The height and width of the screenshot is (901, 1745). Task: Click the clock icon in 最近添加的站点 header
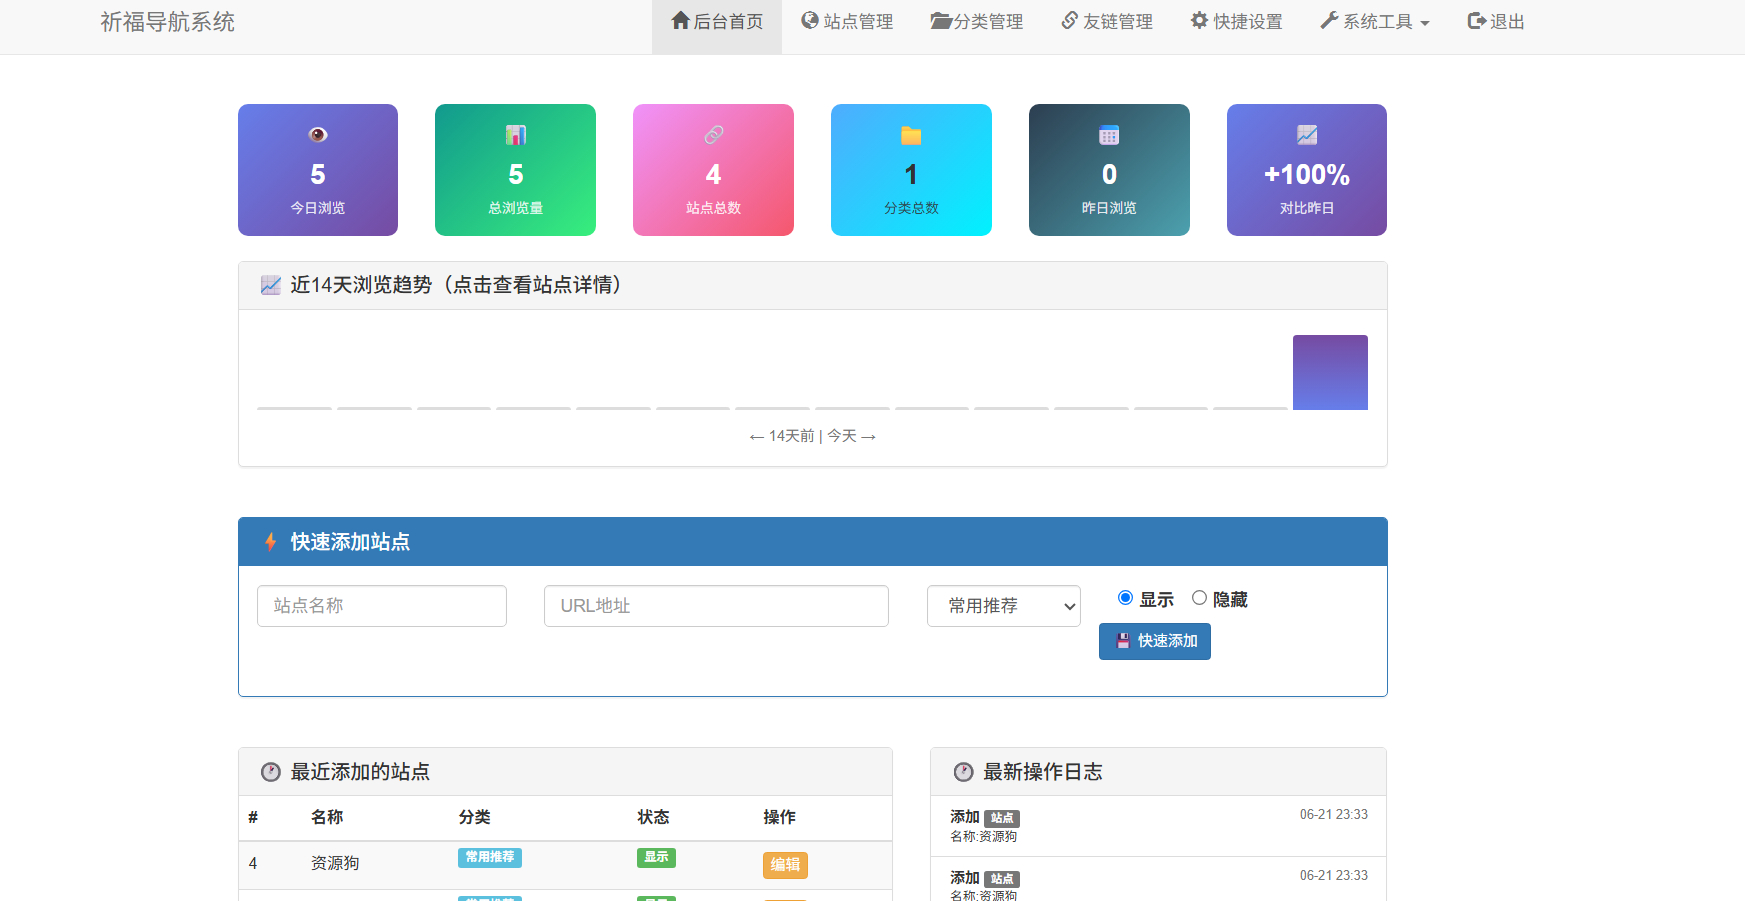tap(271, 772)
